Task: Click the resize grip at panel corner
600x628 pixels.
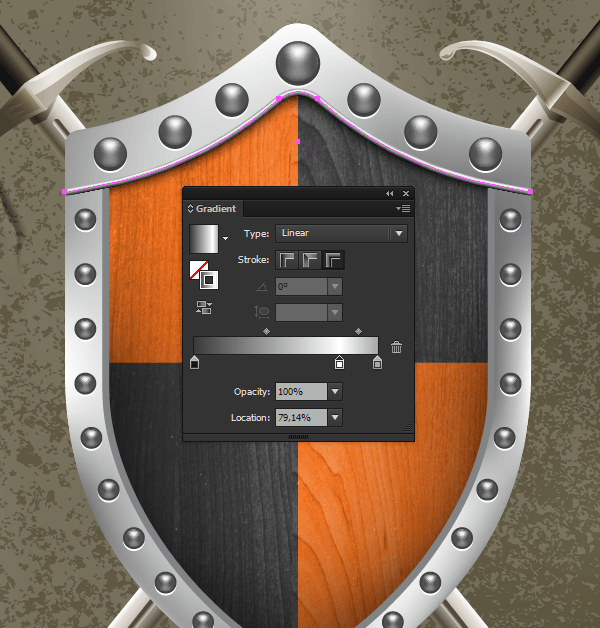Action: (x=408, y=427)
